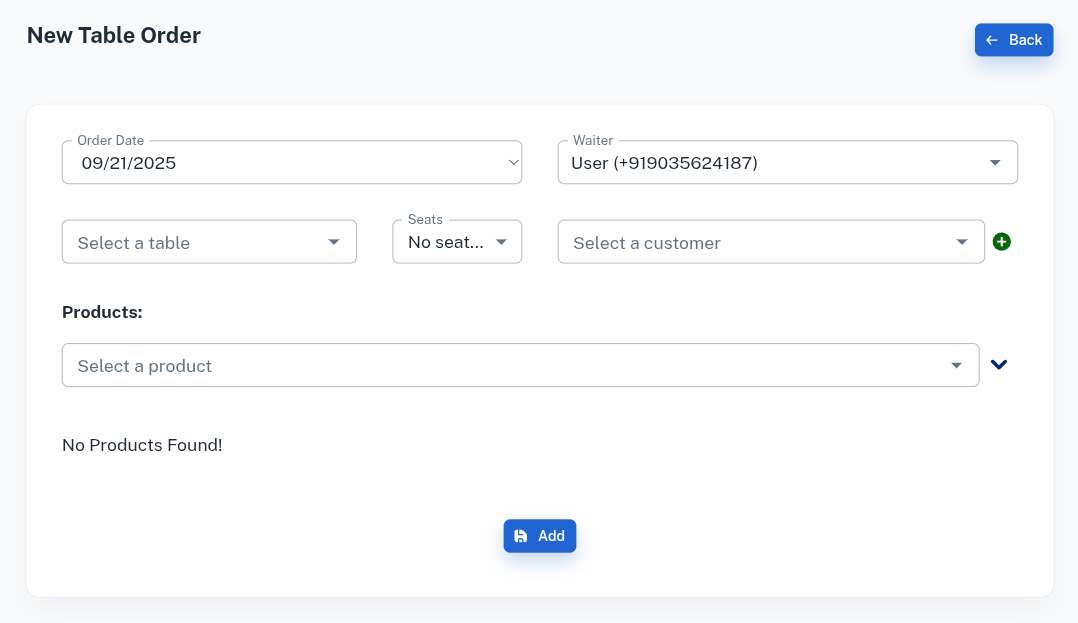The image size is (1078, 623).
Task: Click the dark blue chevron beside product field
Action: point(998,365)
